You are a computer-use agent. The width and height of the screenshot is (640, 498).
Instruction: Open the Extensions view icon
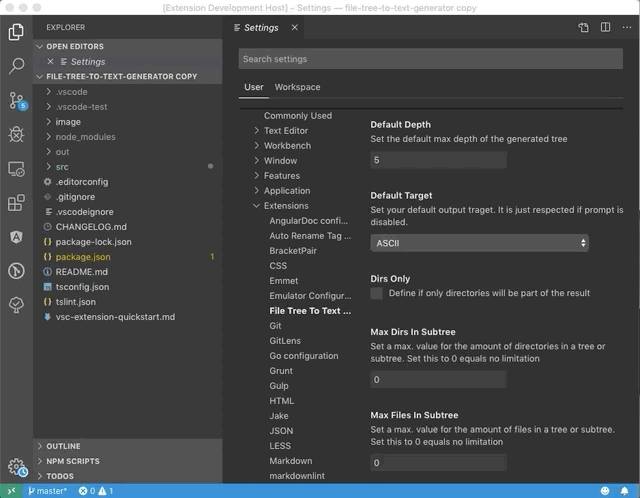(x=16, y=202)
